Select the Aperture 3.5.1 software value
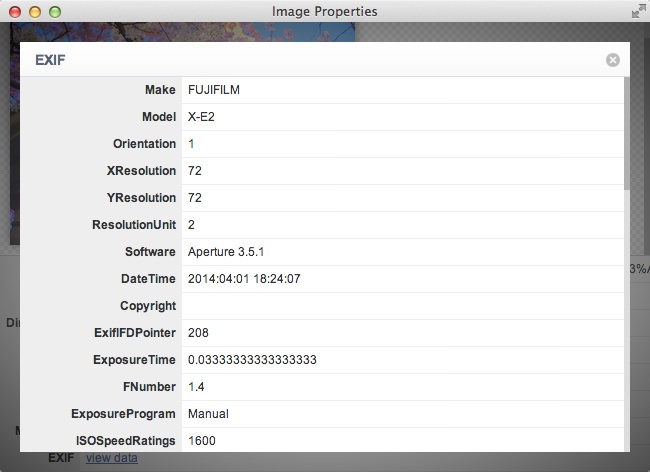This screenshot has height=472, width=650. (226, 252)
